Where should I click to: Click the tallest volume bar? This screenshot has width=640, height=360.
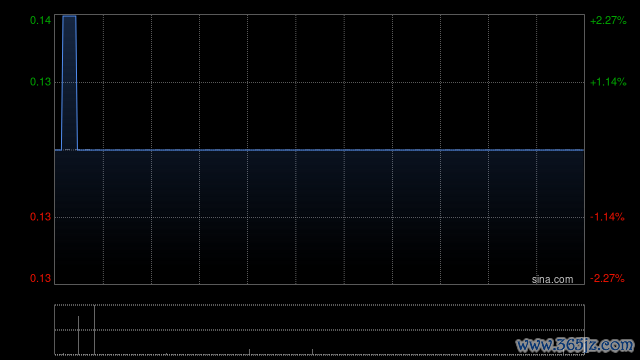(x=94, y=330)
